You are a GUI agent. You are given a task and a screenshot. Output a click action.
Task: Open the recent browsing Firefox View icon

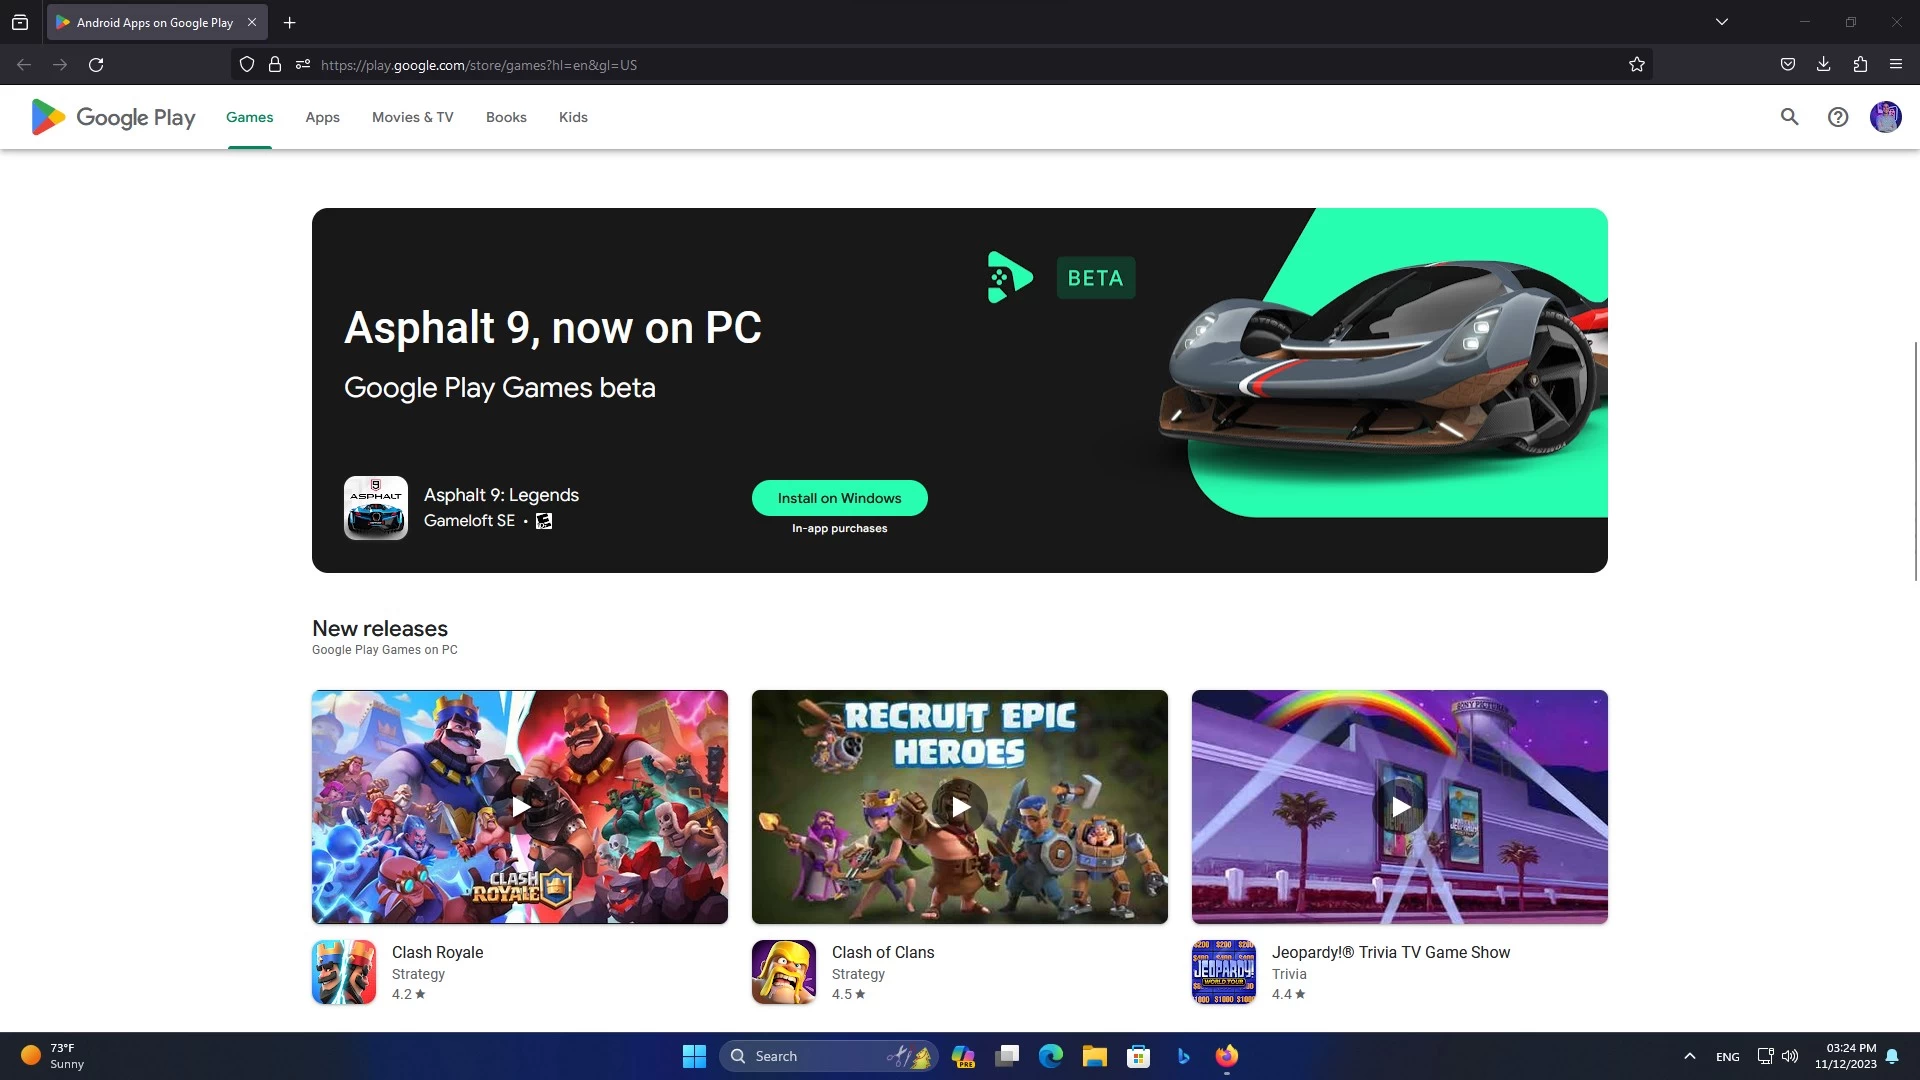20,22
